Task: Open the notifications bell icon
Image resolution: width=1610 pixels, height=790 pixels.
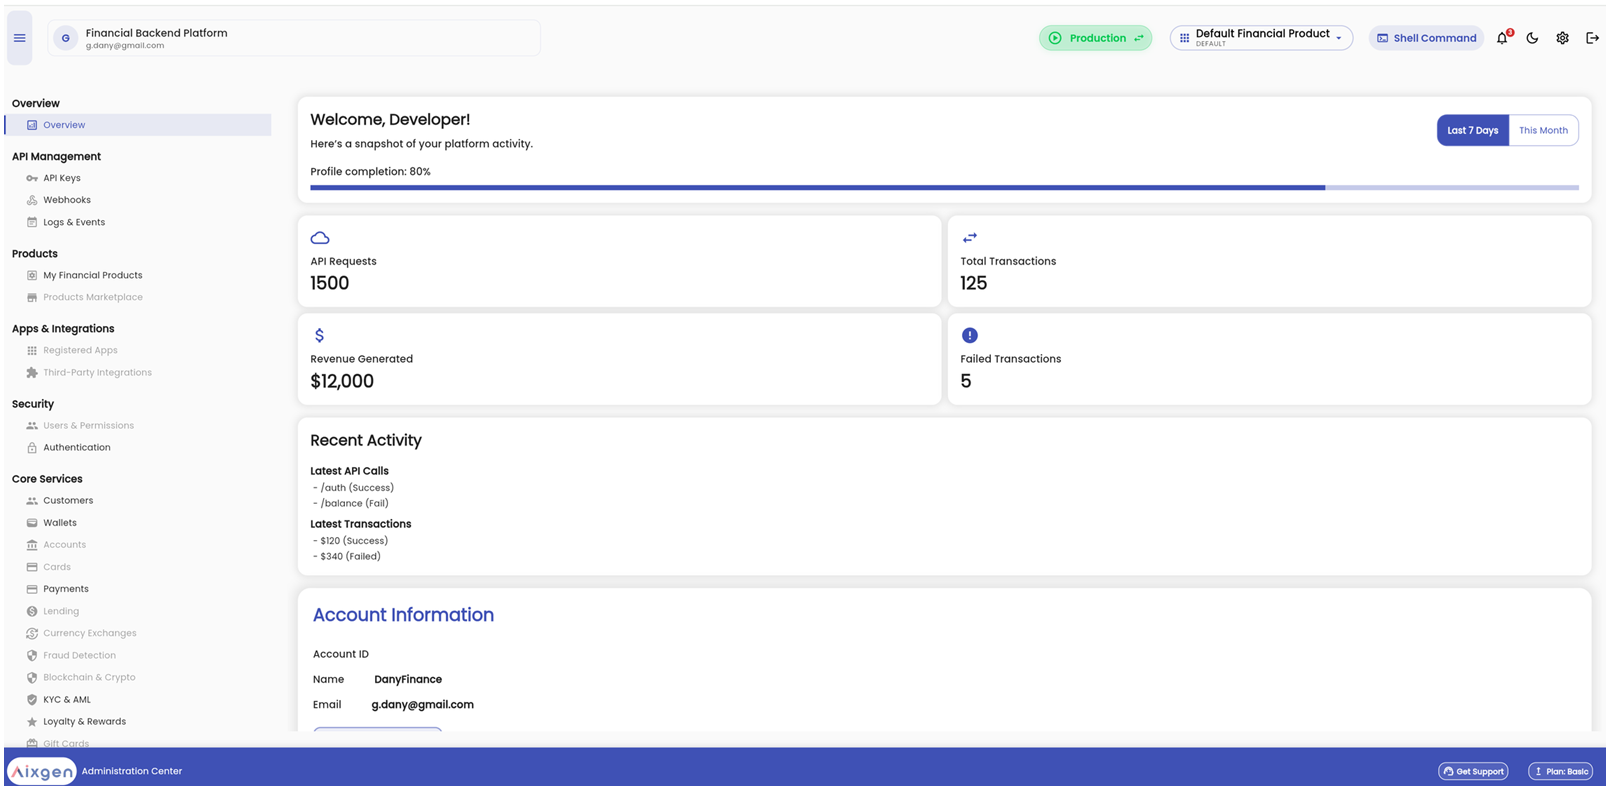Action: tap(1502, 38)
